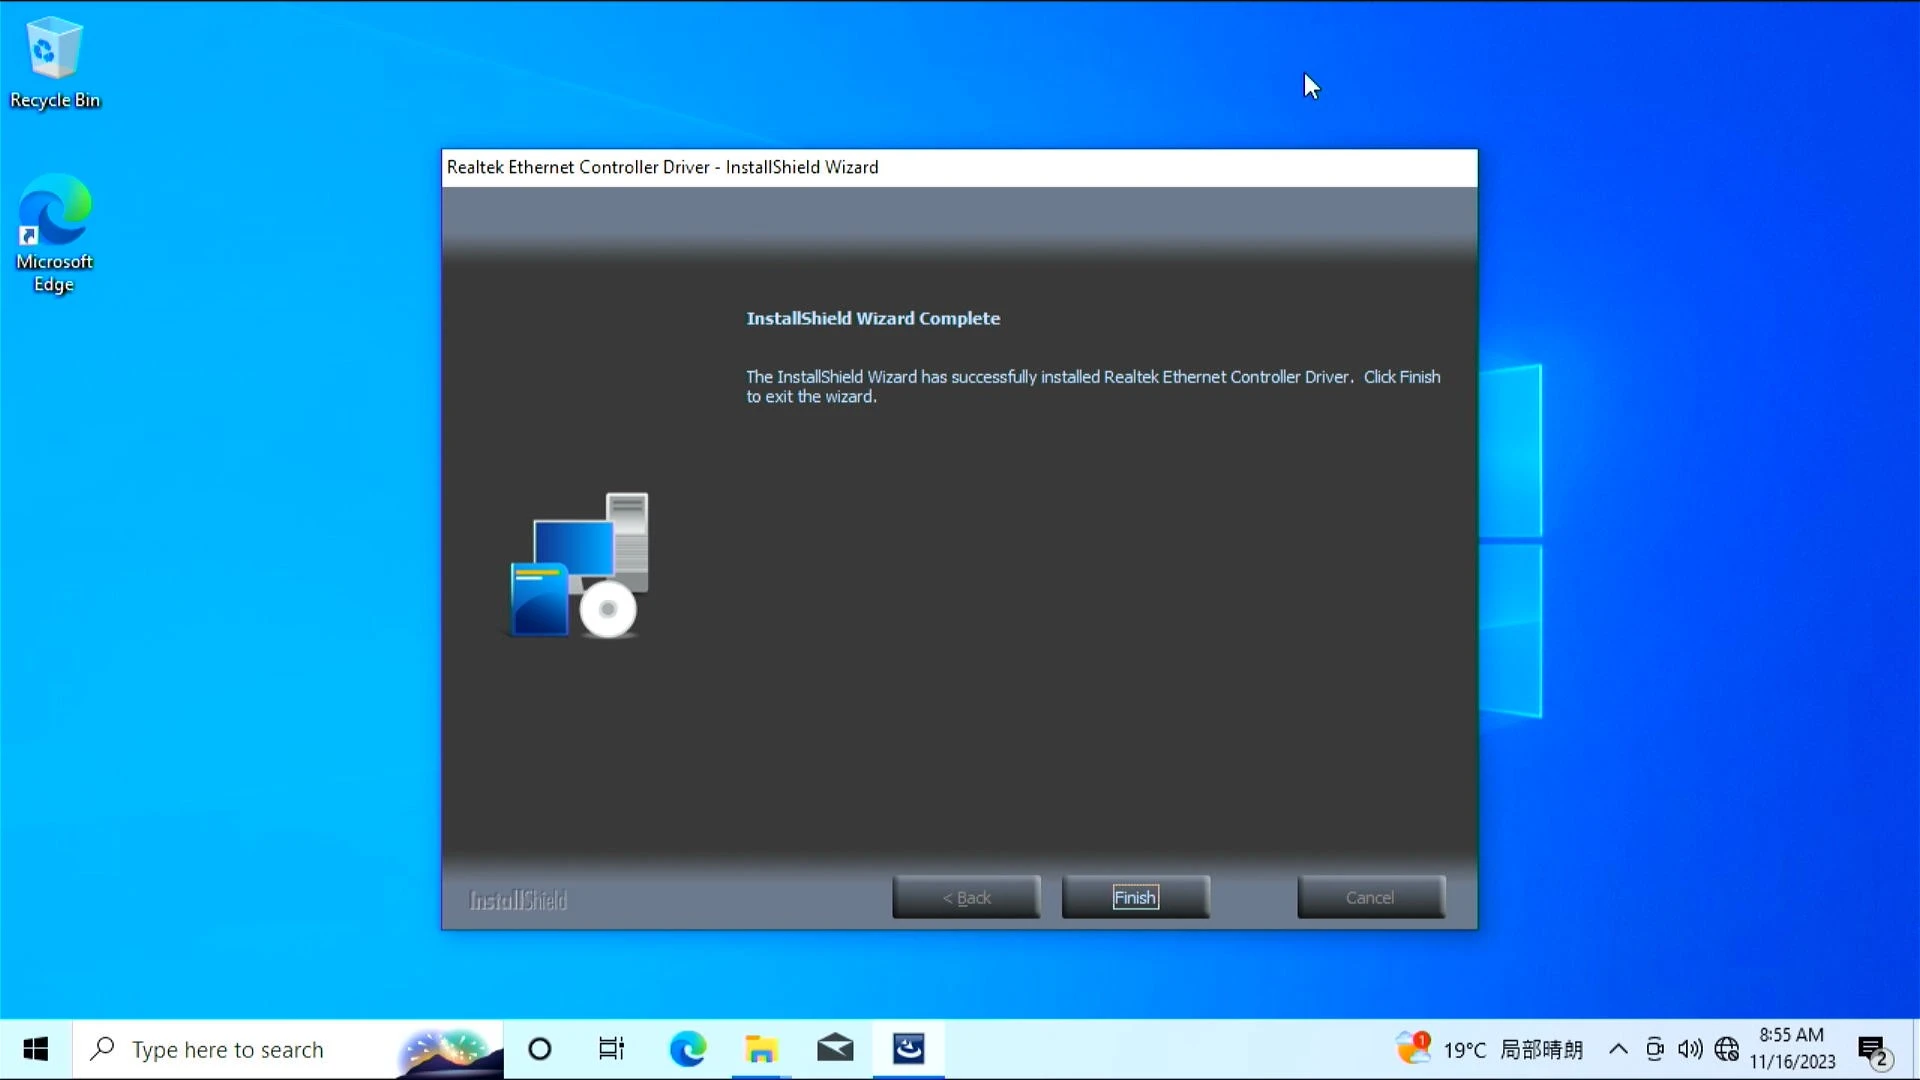Open the Windows Start menu

tap(36, 1049)
